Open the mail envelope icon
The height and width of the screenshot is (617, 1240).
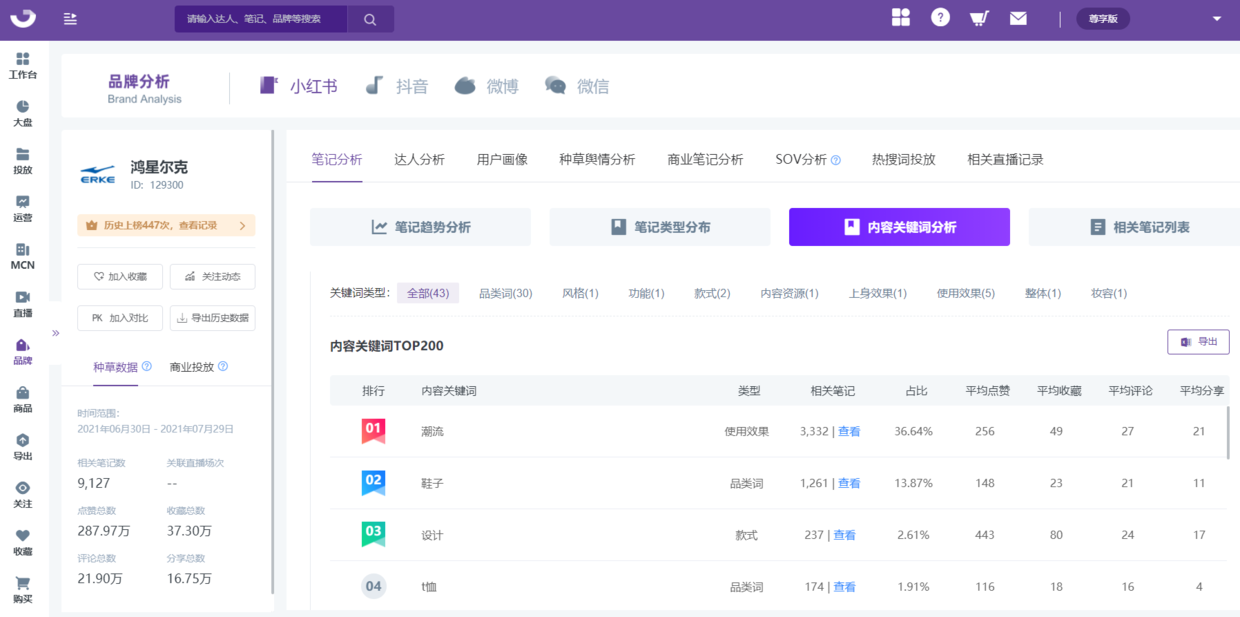click(1018, 18)
